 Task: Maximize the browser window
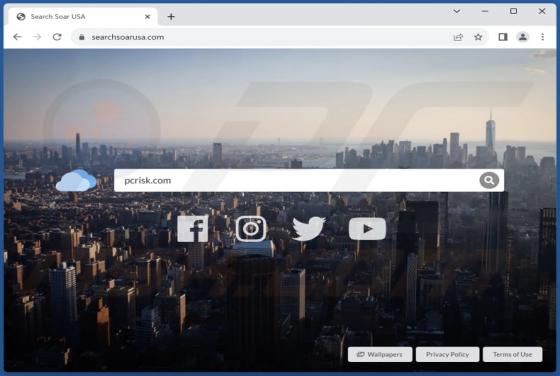point(513,11)
